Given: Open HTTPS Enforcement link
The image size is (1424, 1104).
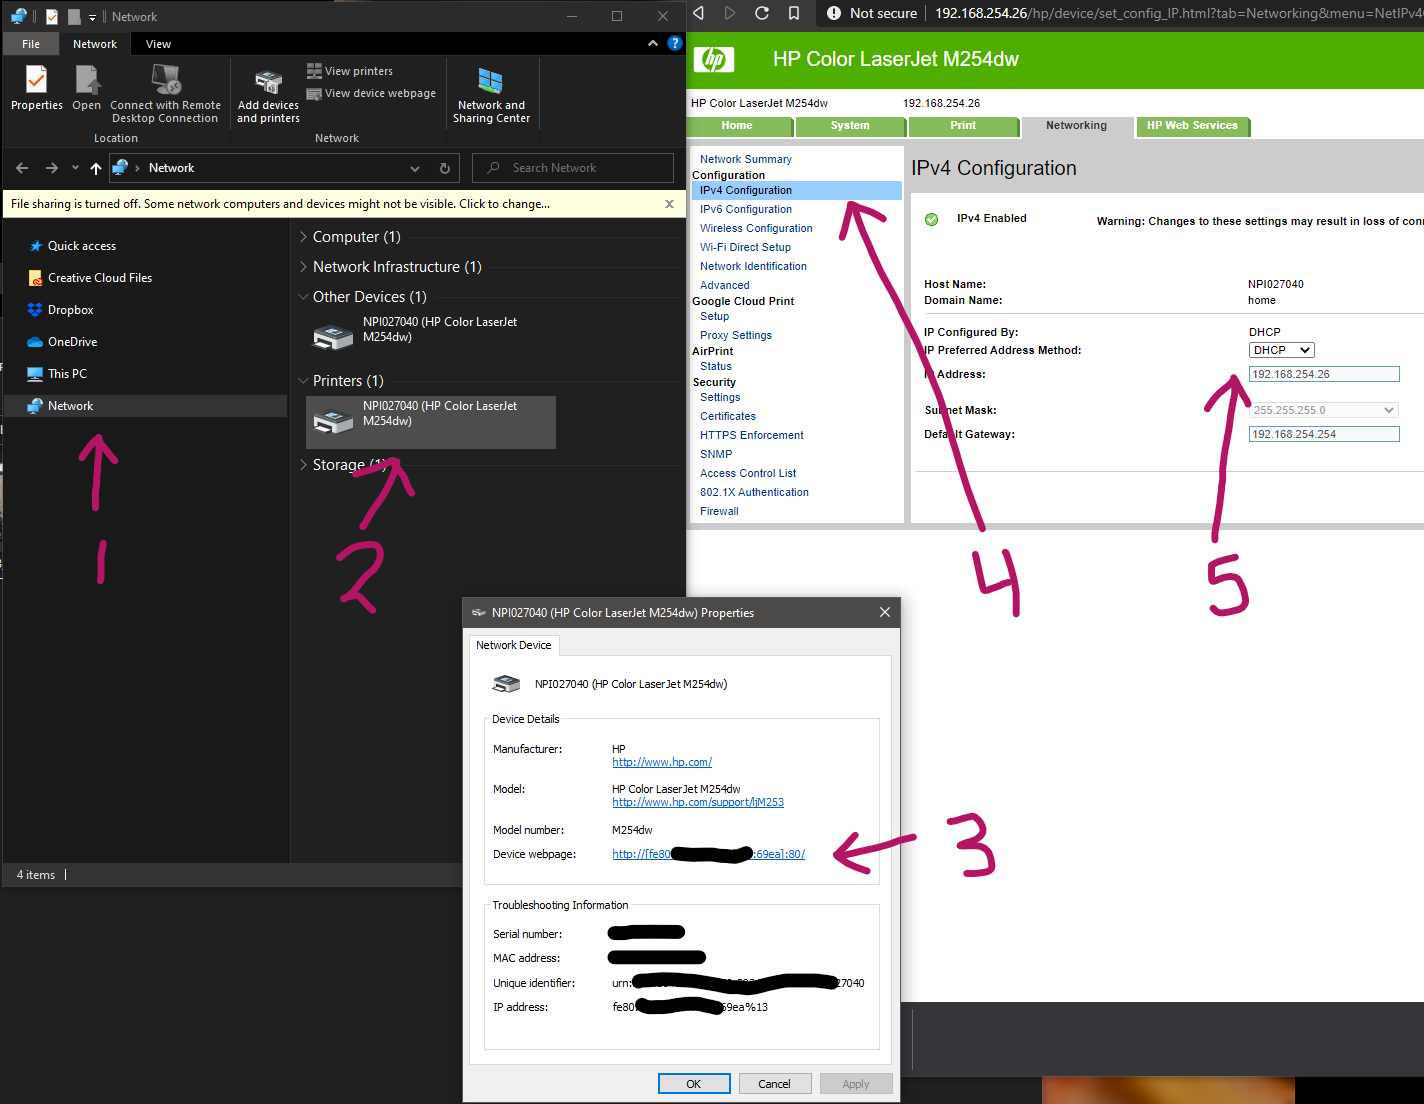Looking at the screenshot, I should [x=751, y=435].
